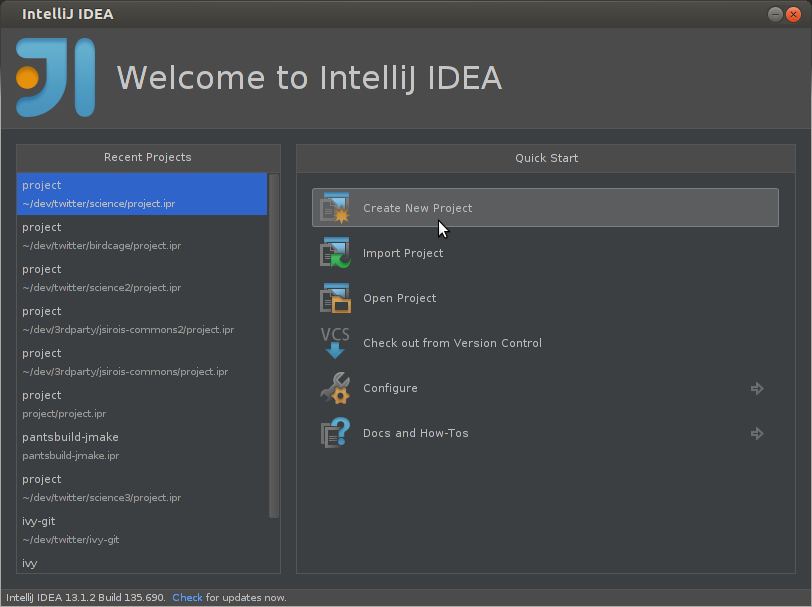Choose Open Project label
The width and height of the screenshot is (812, 607).
(x=399, y=298)
